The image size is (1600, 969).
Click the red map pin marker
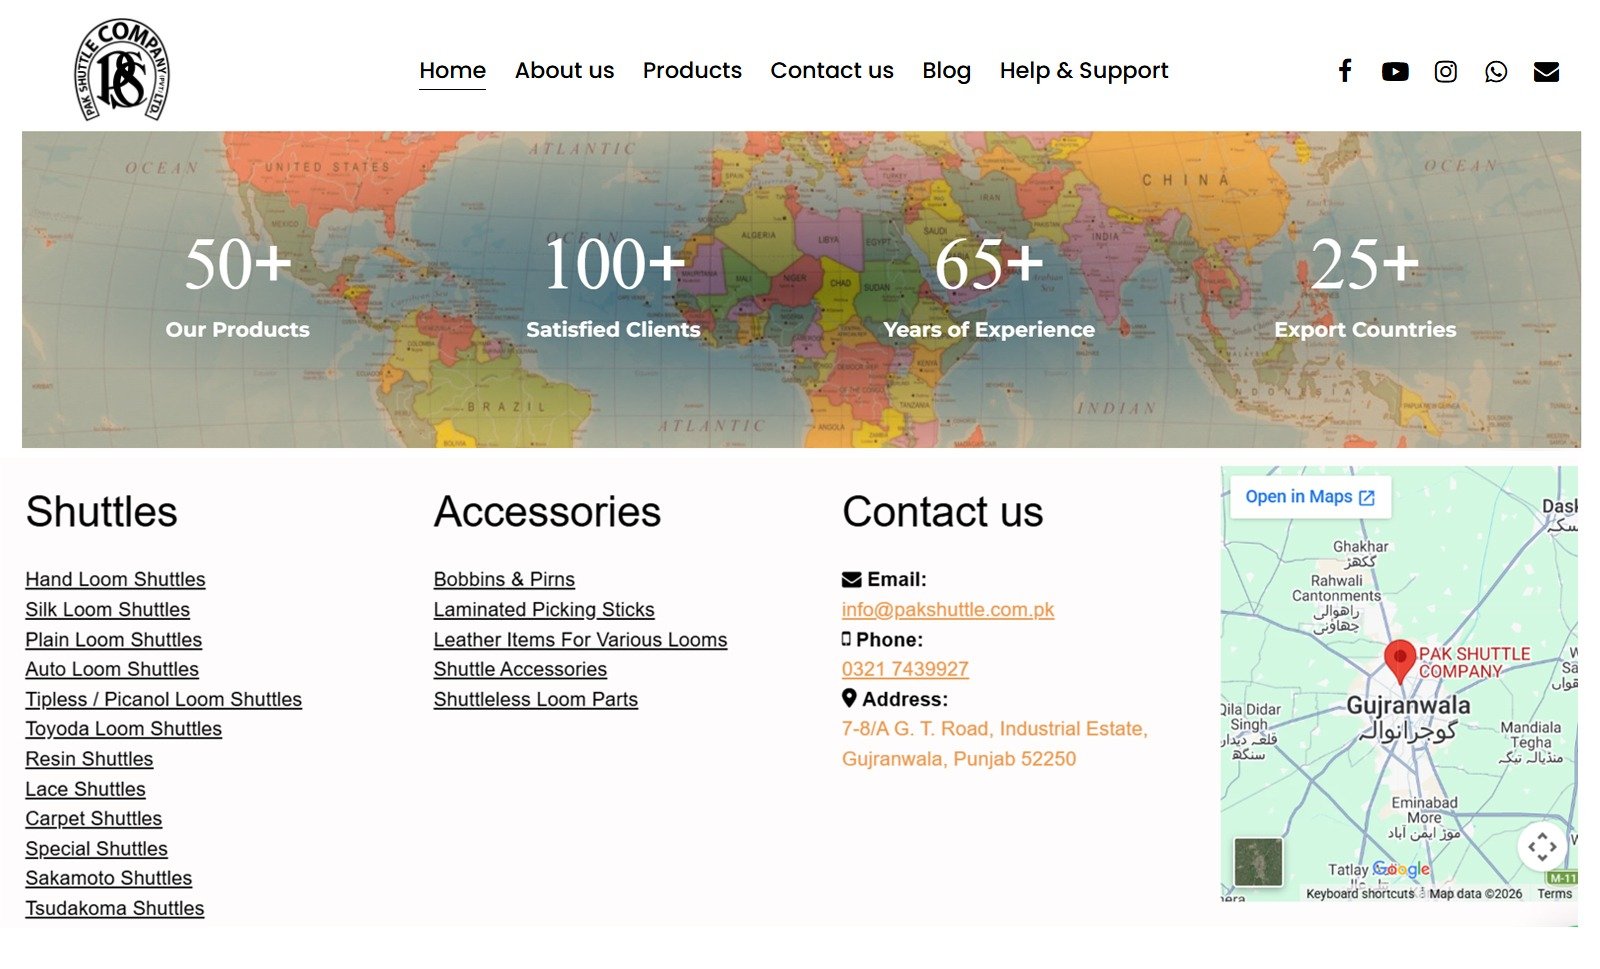coord(1400,661)
